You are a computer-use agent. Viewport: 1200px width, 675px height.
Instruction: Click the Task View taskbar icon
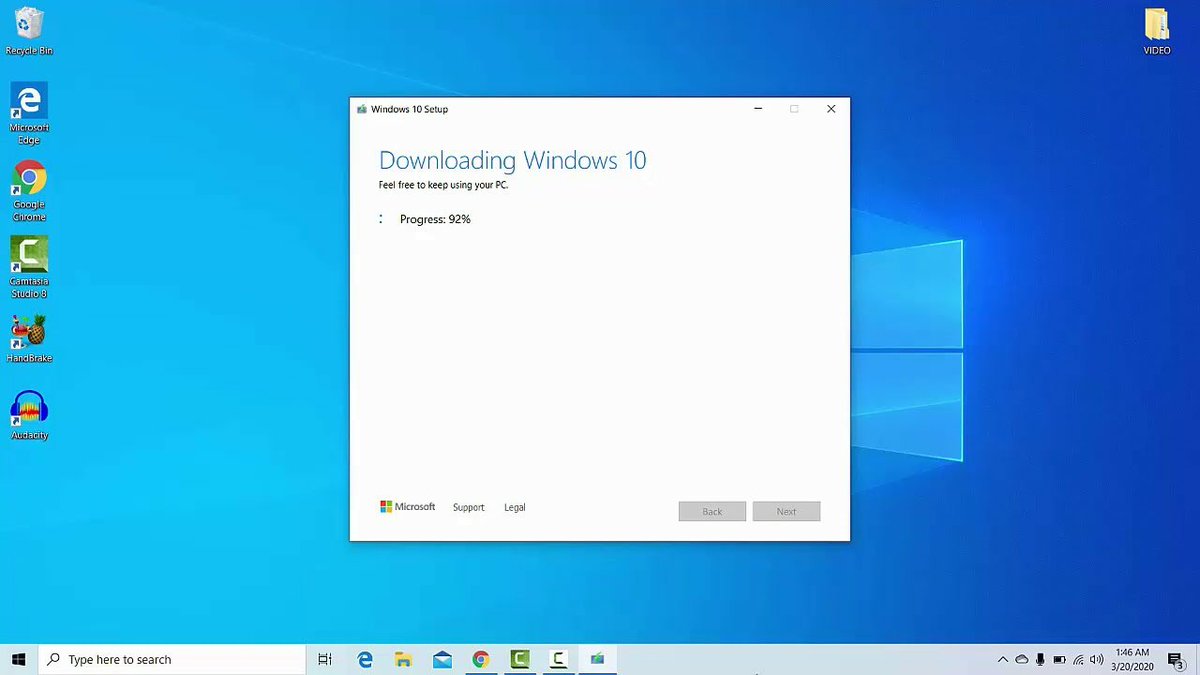click(325, 659)
